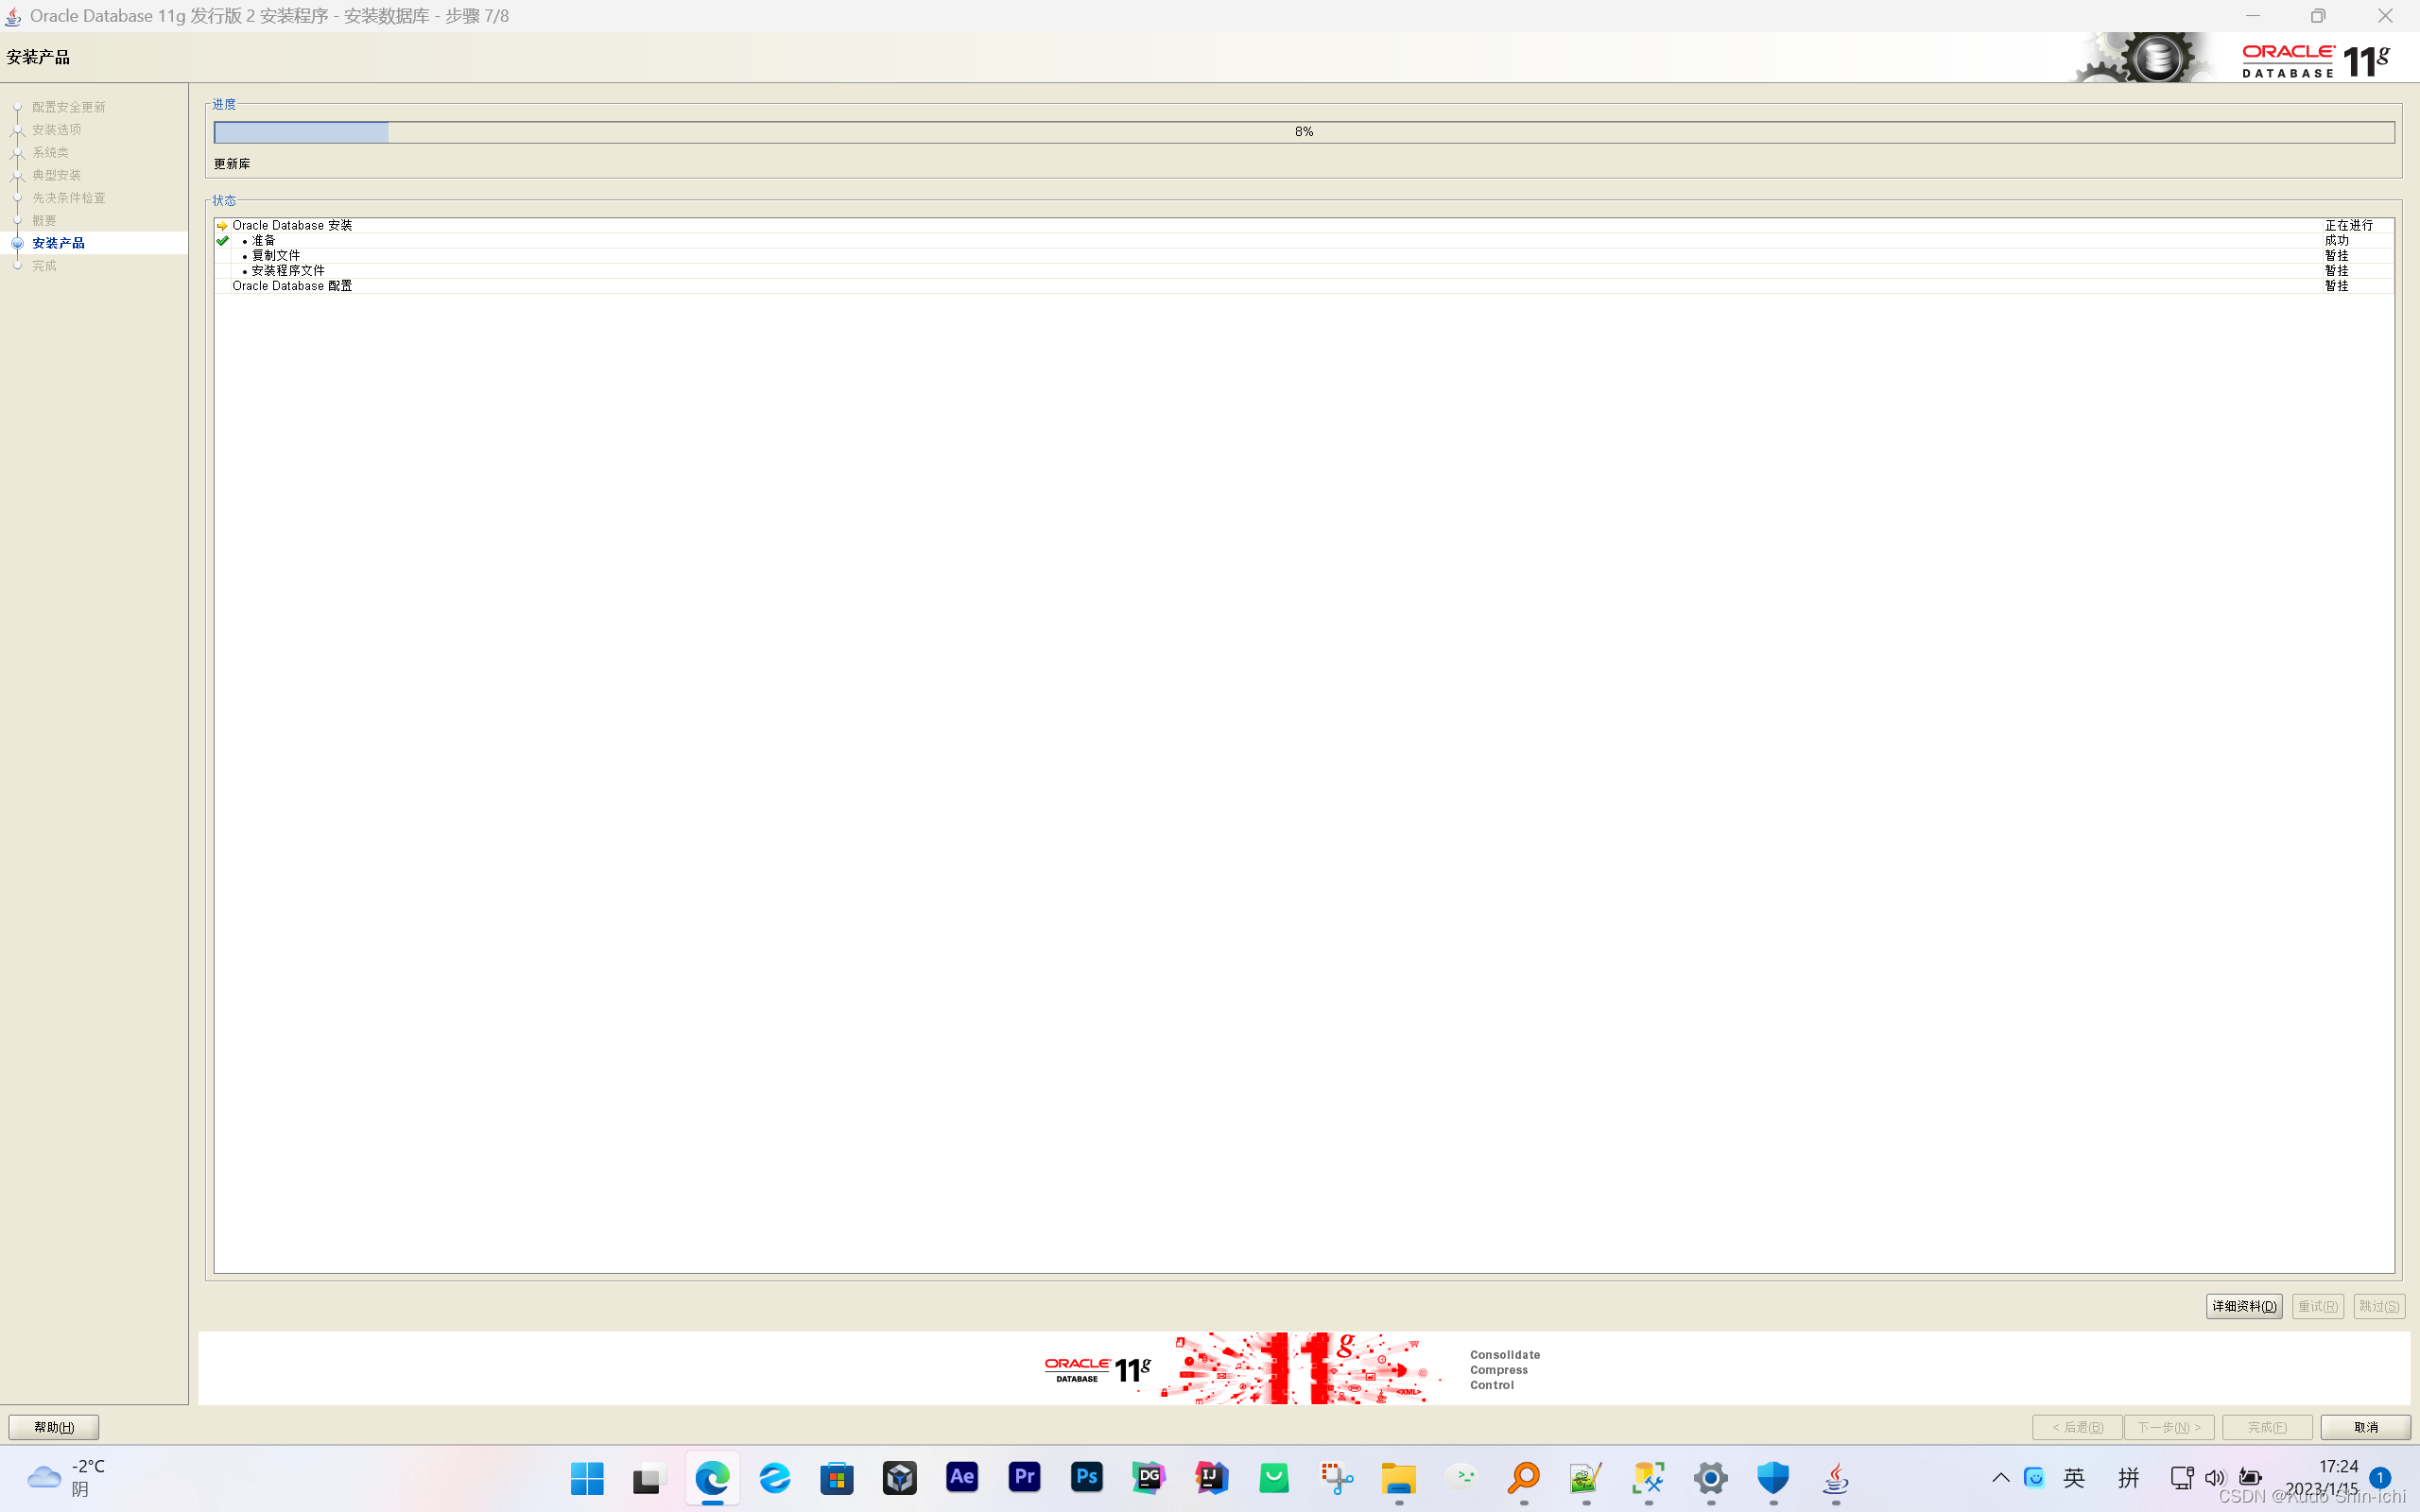
Task: Select the last sidebar step 完成
Action: click(x=44, y=266)
